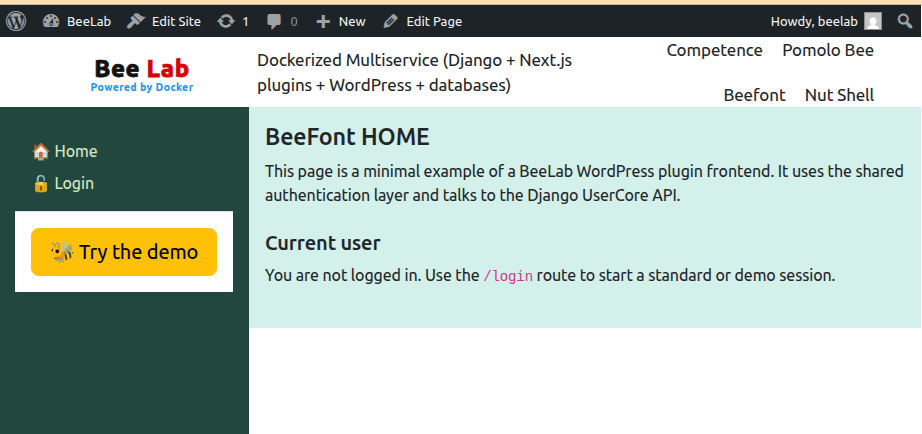Click the padlock icon beside Login
The height and width of the screenshot is (434, 922).
pos(41,184)
